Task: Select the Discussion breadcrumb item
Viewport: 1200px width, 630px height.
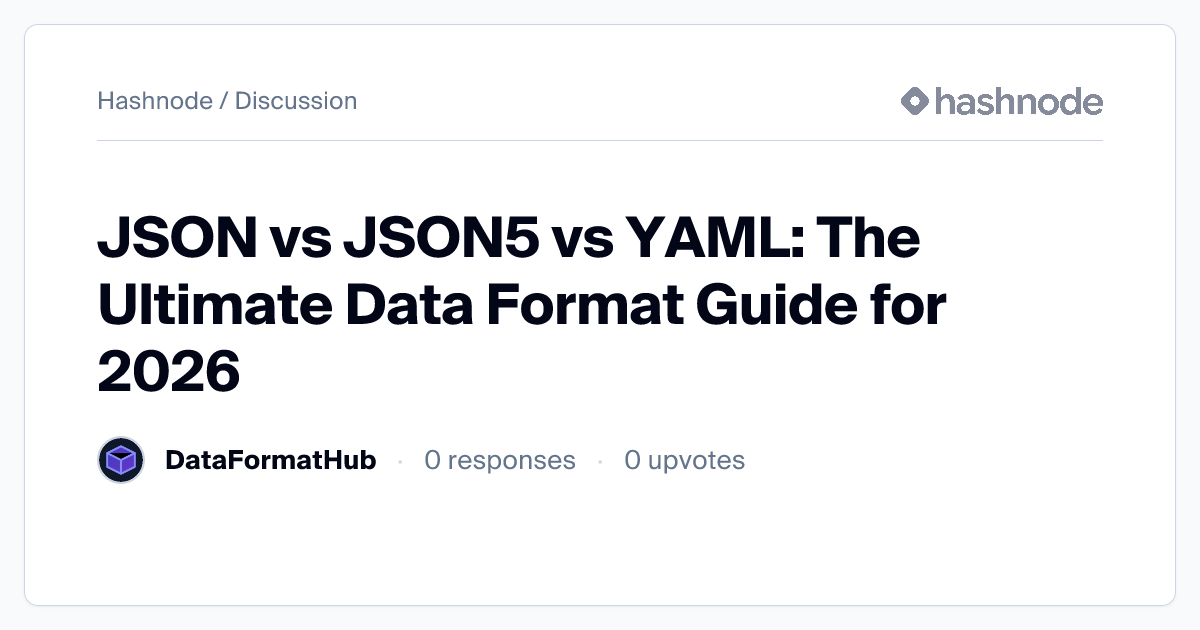Action: coord(296,101)
